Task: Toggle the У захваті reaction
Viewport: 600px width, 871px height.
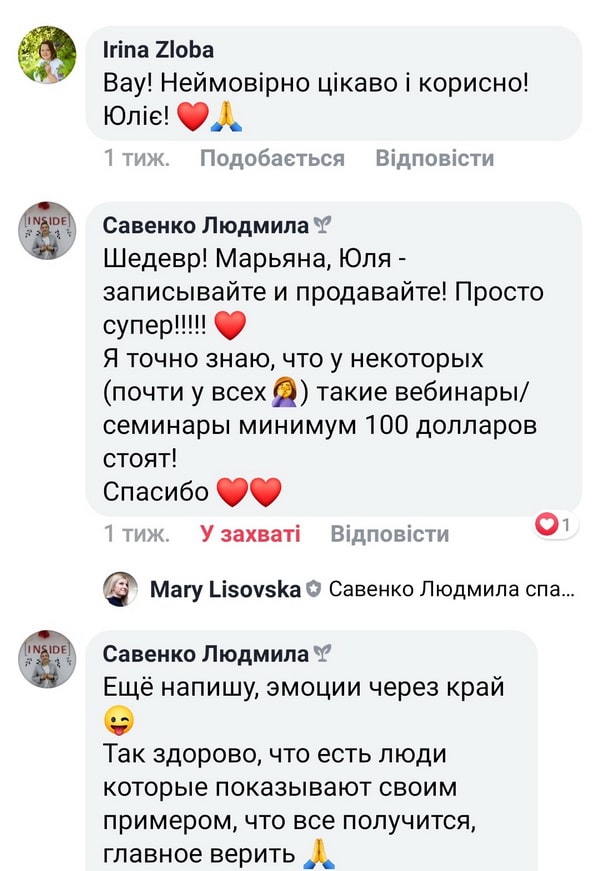Action: click(250, 533)
